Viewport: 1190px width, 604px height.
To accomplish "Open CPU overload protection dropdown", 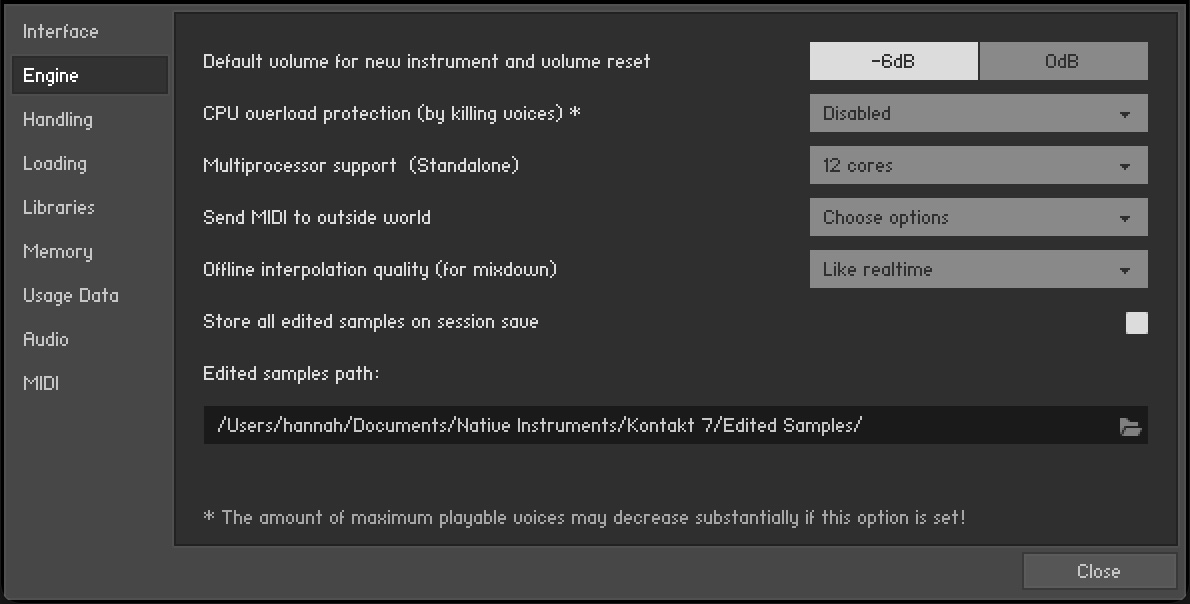I will pyautogui.click(x=977, y=114).
